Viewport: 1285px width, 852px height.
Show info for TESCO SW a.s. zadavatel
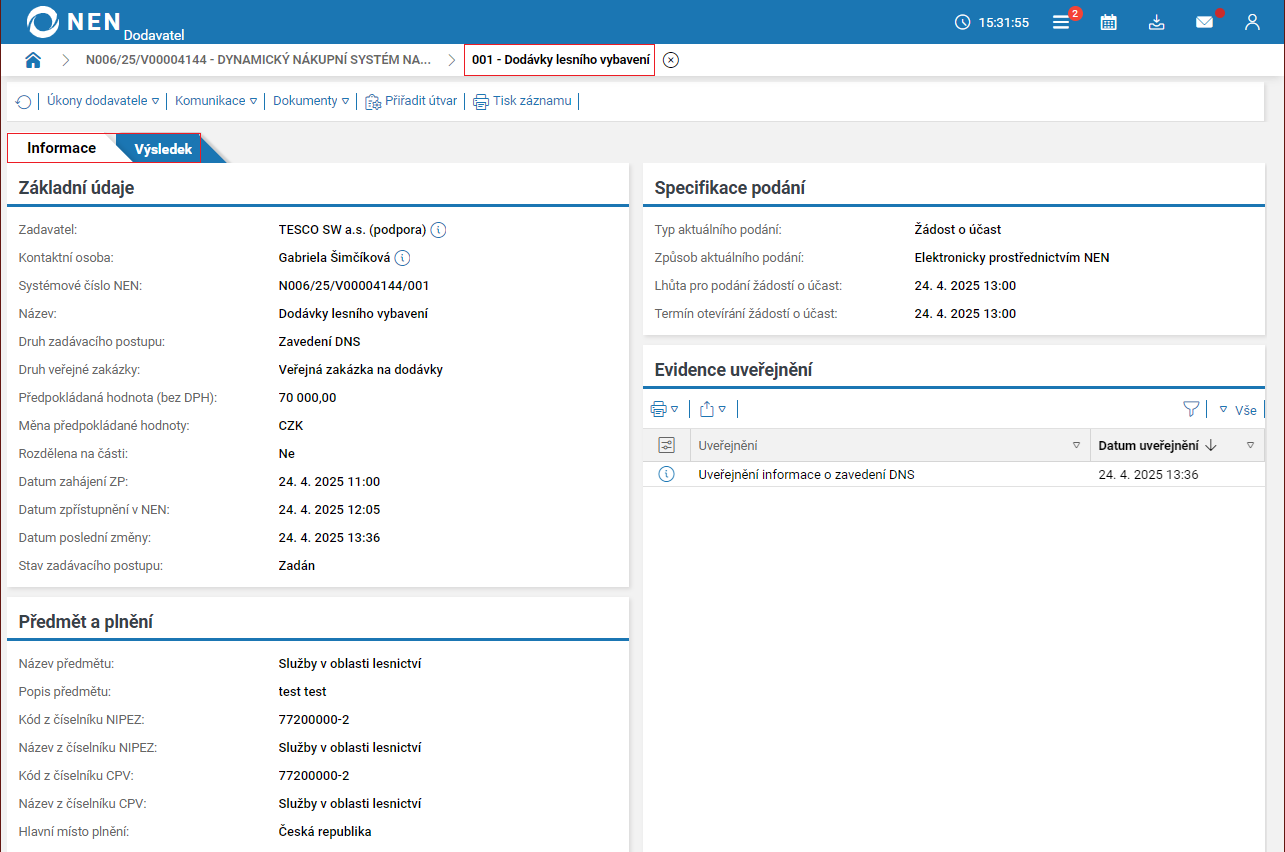pyautogui.click(x=438, y=230)
